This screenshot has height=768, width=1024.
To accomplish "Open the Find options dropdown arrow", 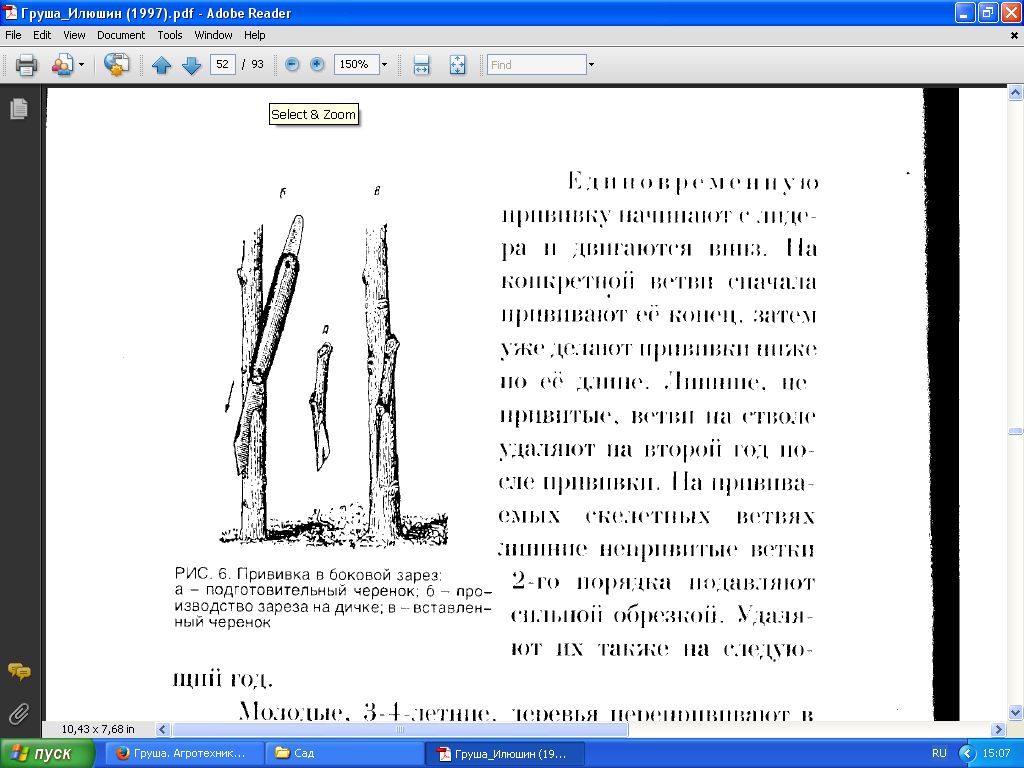I will pyautogui.click(x=591, y=65).
